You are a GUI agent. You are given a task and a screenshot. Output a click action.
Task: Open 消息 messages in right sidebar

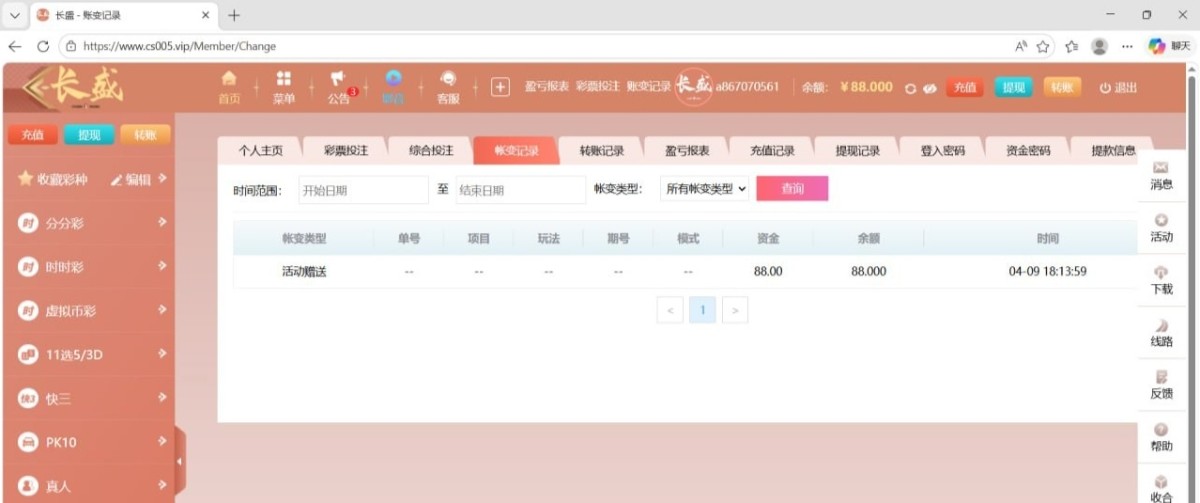point(1161,176)
